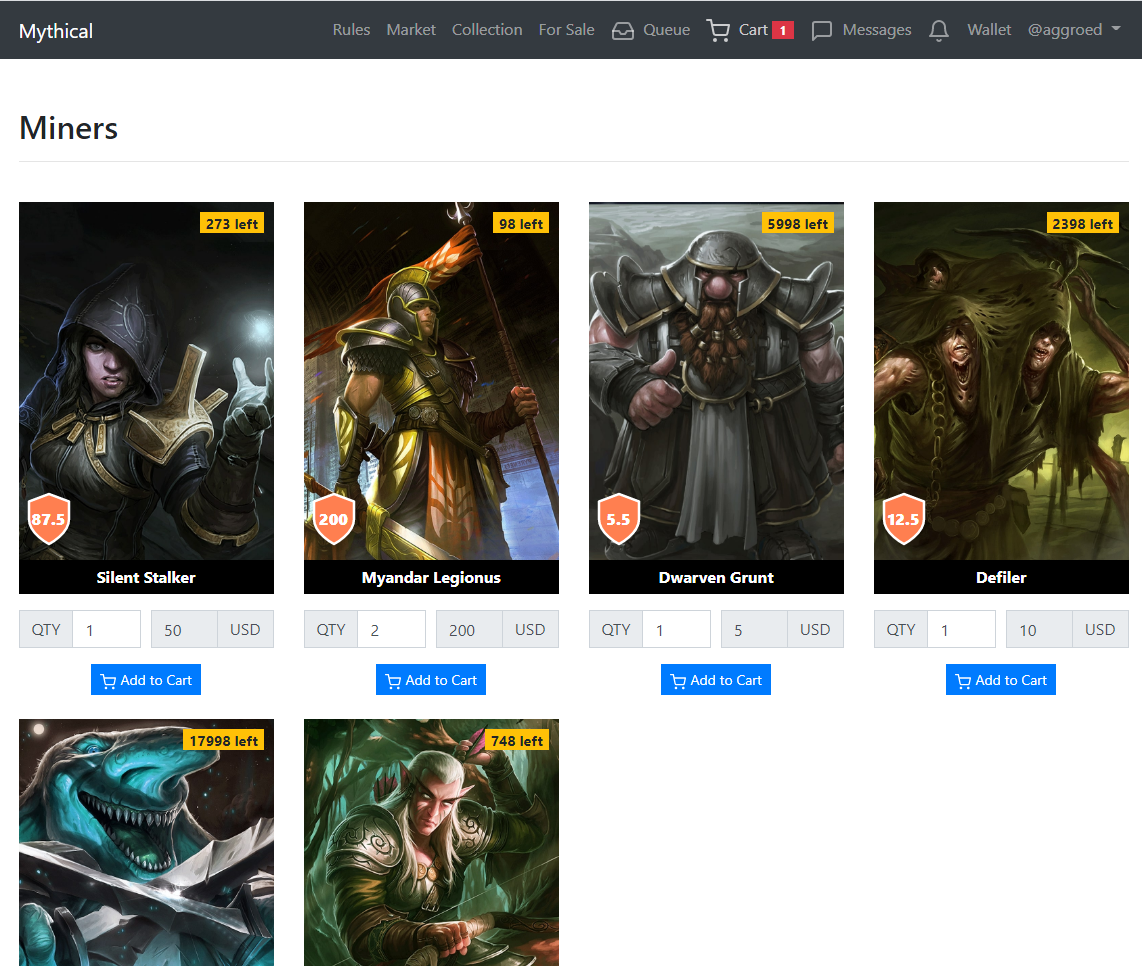The width and height of the screenshot is (1142, 966).
Task: Click the USD label for Dwarven Grunt
Action: pos(815,629)
